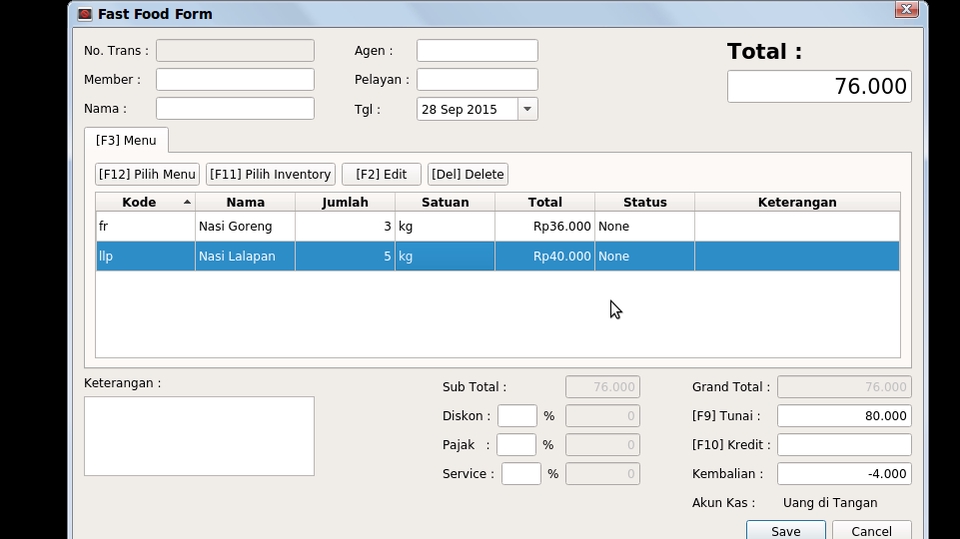
Task: Focus the Nama text field
Action: point(235,109)
